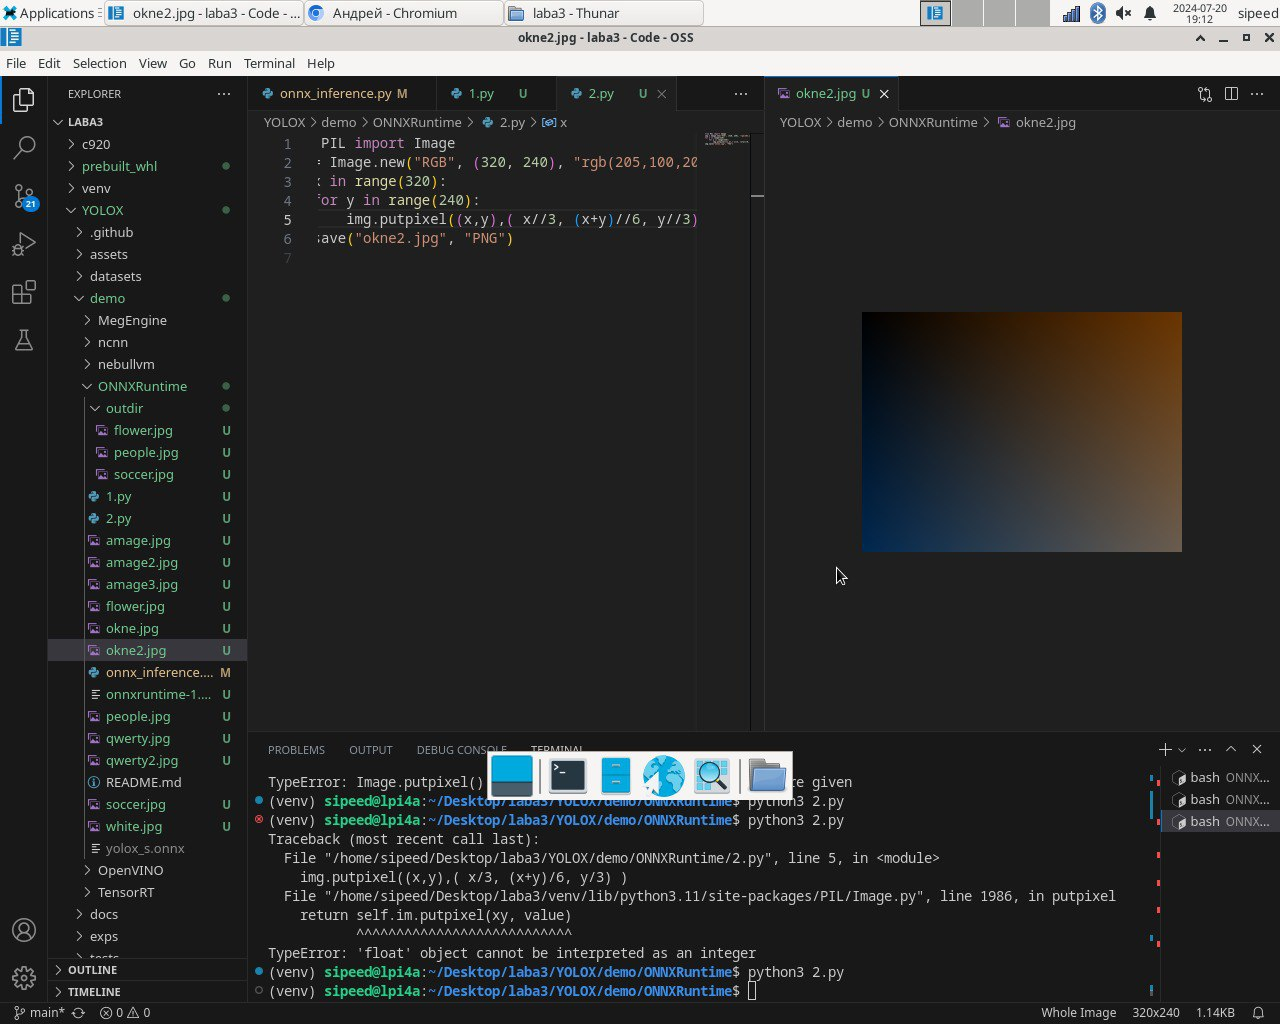
Task: Open the PROBLEMS panel tab
Action: pos(296,749)
